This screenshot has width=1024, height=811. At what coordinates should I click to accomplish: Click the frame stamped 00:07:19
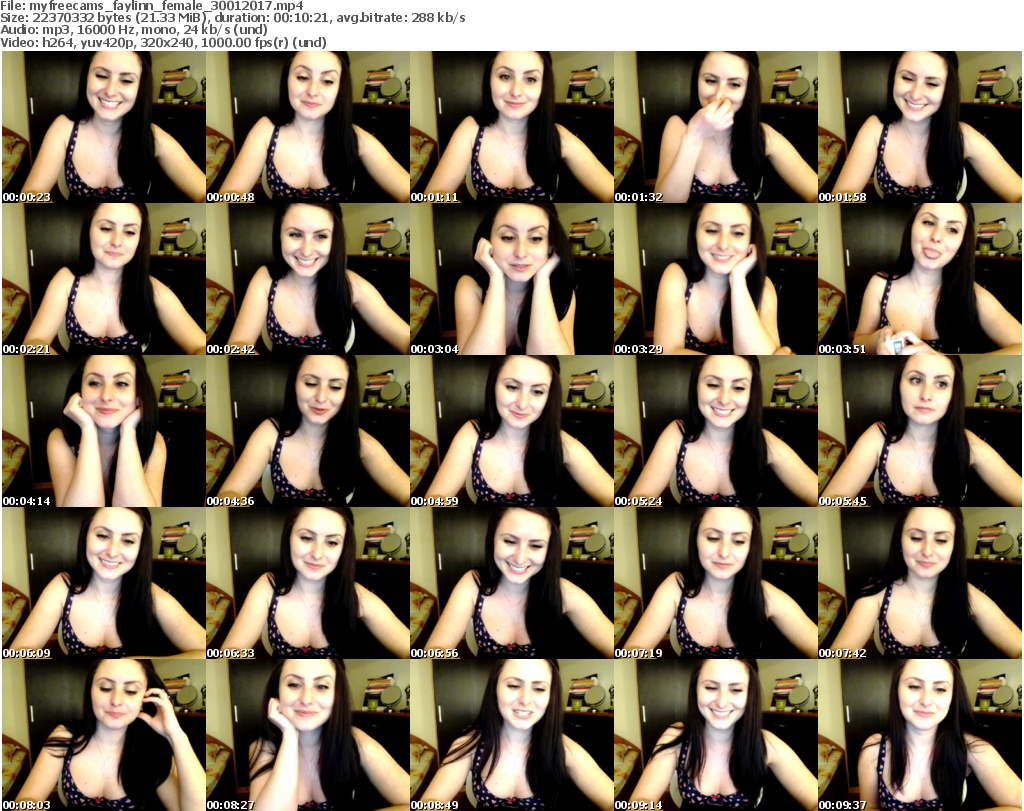pos(716,583)
